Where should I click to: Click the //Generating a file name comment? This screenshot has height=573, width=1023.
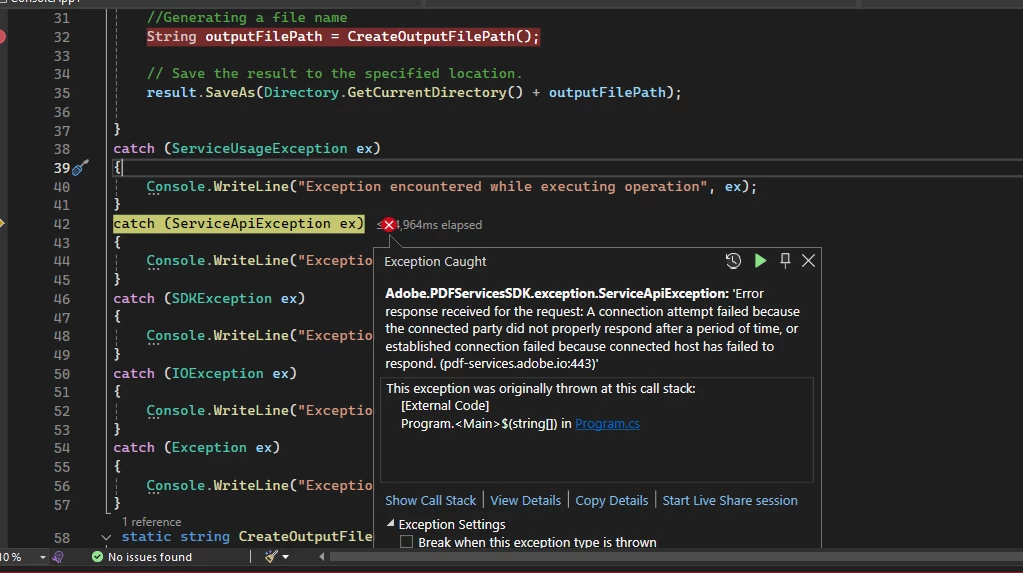[x=247, y=18]
